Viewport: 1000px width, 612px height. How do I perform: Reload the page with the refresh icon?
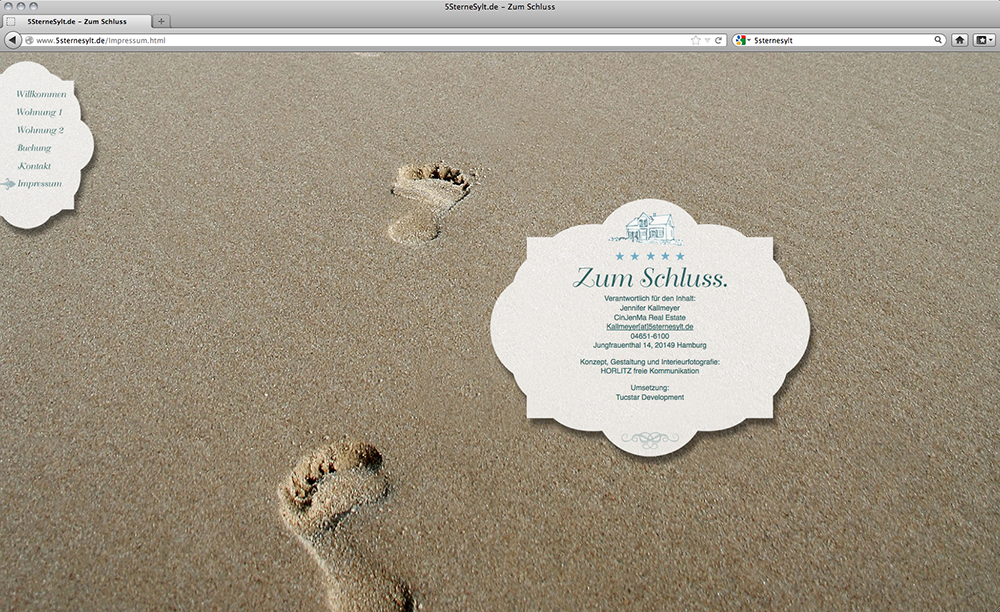tap(719, 40)
